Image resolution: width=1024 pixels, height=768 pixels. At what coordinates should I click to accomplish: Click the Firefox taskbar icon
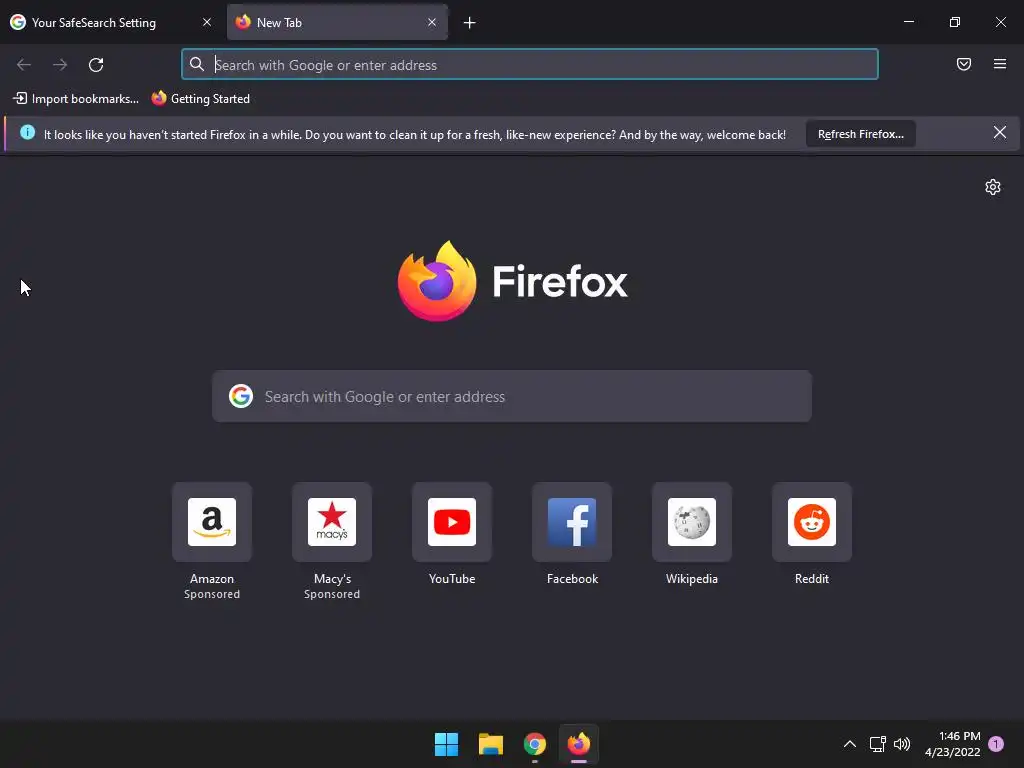click(579, 744)
